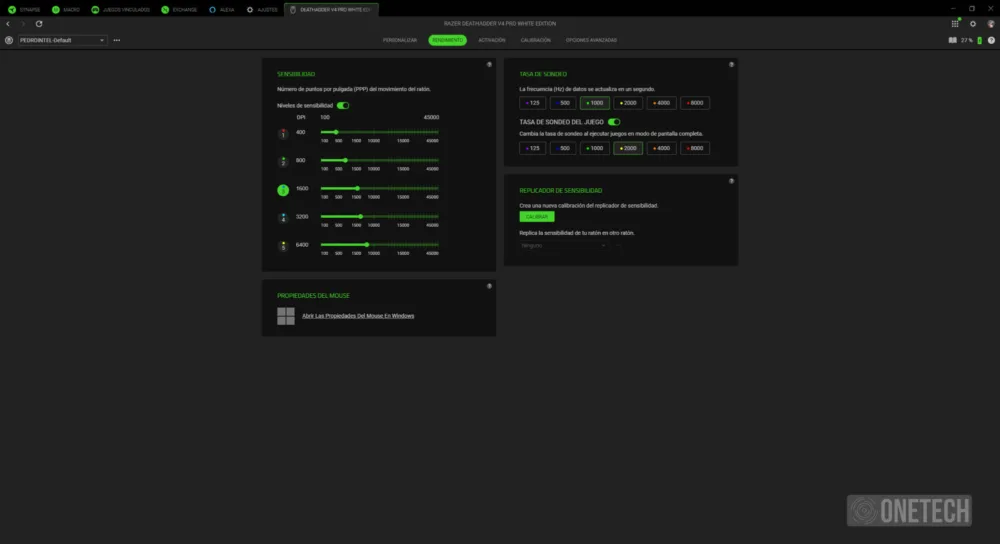Click the profile icon beside PEDROINTEL-Default
Image resolution: width=1000 pixels, height=544 pixels.
pyautogui.click(x=9, y=40)
